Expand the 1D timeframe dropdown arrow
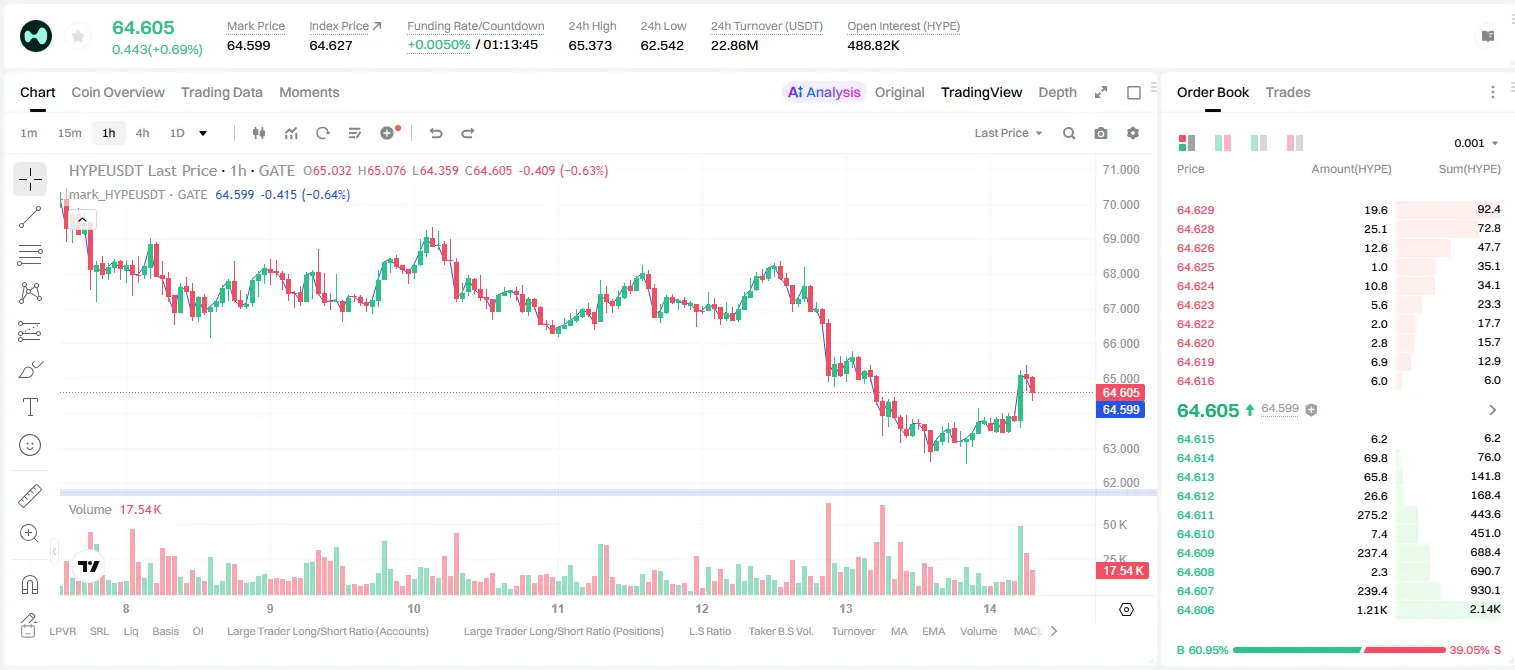 (203, 133)
